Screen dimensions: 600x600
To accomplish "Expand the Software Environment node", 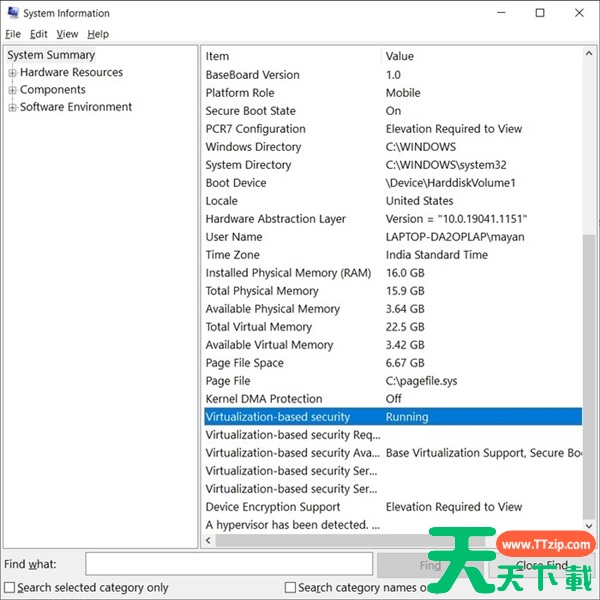I will click(12, 107).
